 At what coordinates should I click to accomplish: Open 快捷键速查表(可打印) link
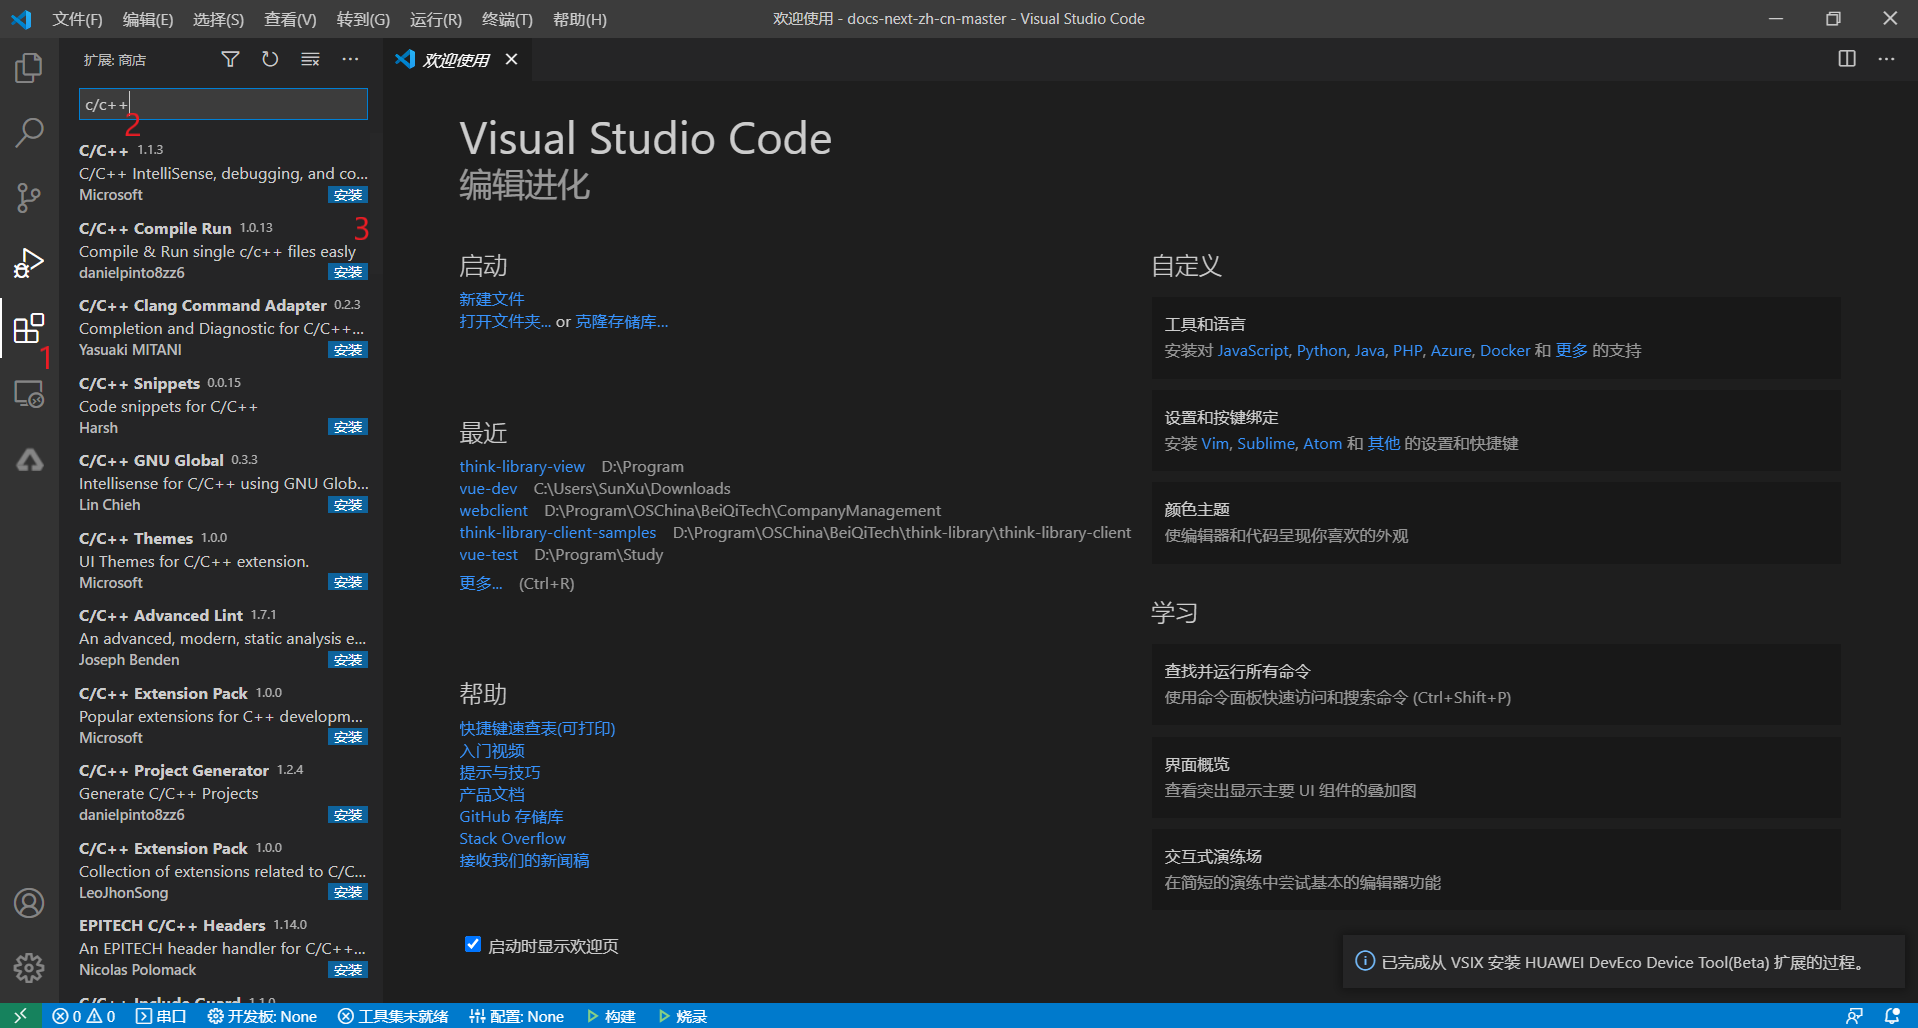point(537,728)
